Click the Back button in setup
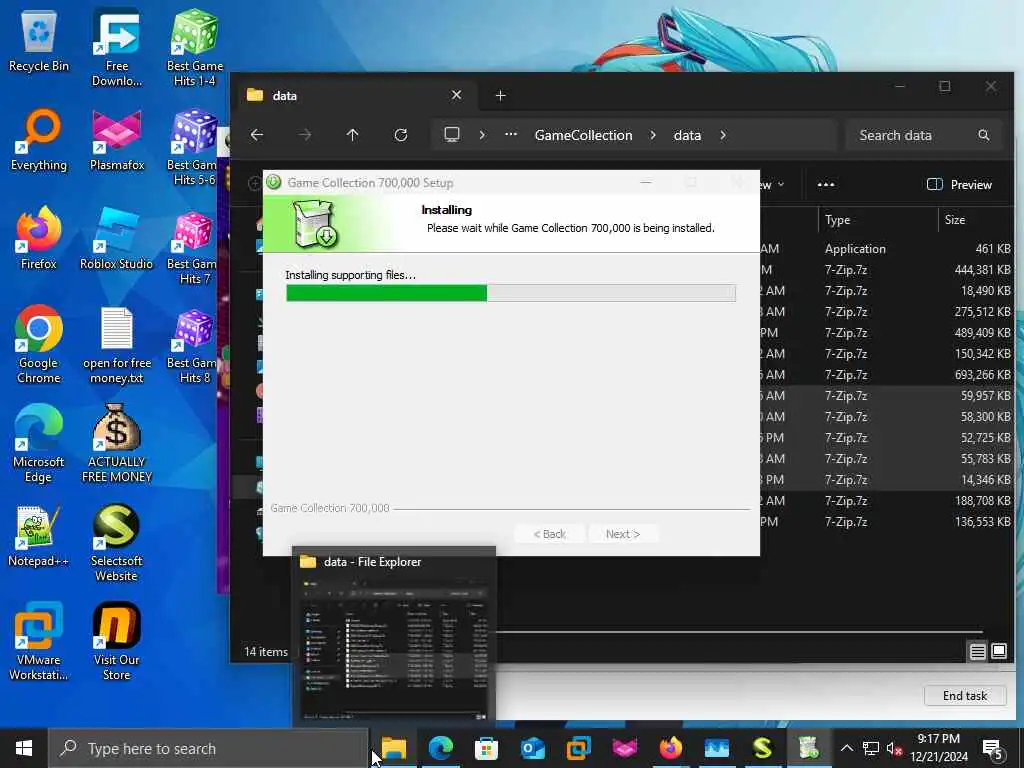This screenshot has height=768, width=1024. click(550, 534)
